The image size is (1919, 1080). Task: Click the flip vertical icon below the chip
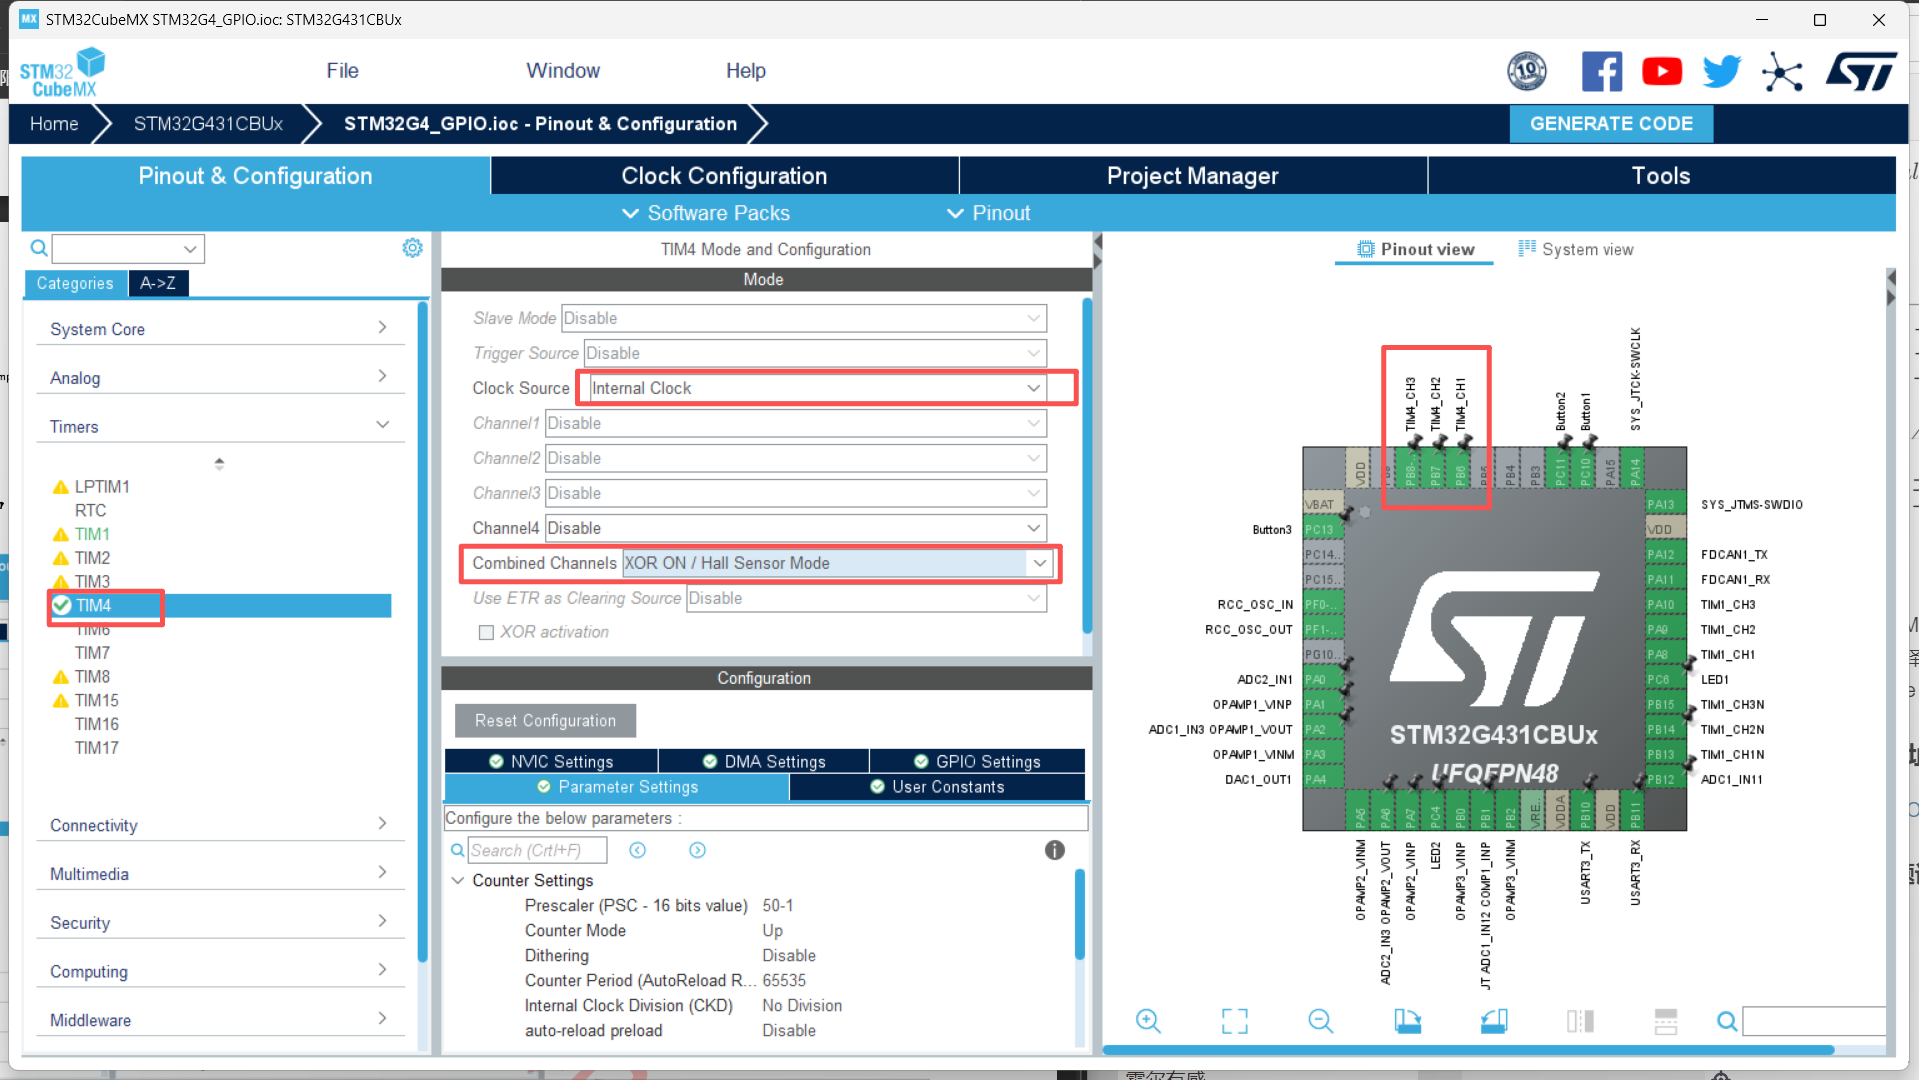(1666, 1021)
